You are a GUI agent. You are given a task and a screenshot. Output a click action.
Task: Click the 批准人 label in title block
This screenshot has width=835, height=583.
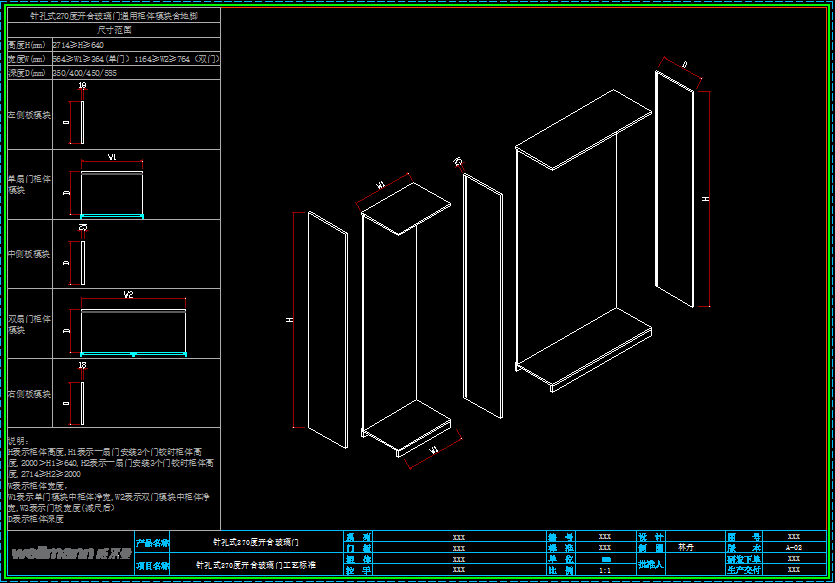[649, 565]
